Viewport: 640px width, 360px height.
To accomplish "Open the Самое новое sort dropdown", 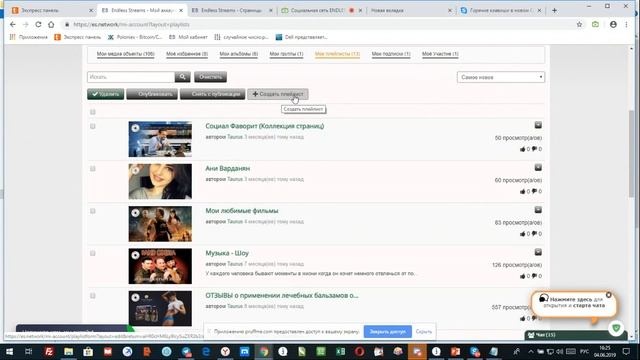I will [x=500, y=77].
